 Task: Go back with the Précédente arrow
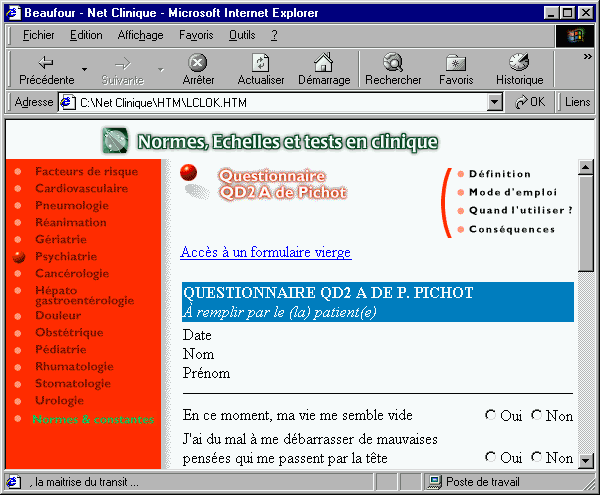[46, 69]
